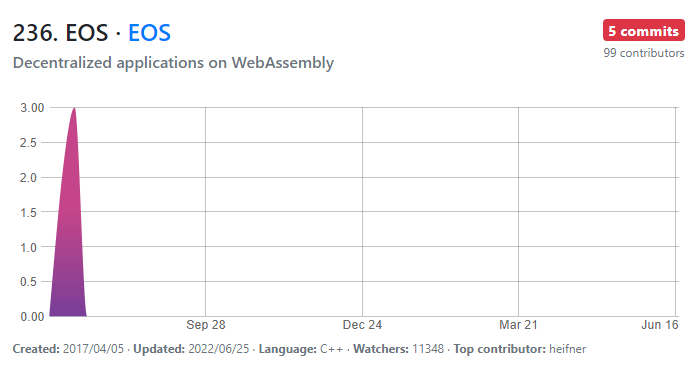
Task: Click the 2.0 y-axis value
Action: 28,178
